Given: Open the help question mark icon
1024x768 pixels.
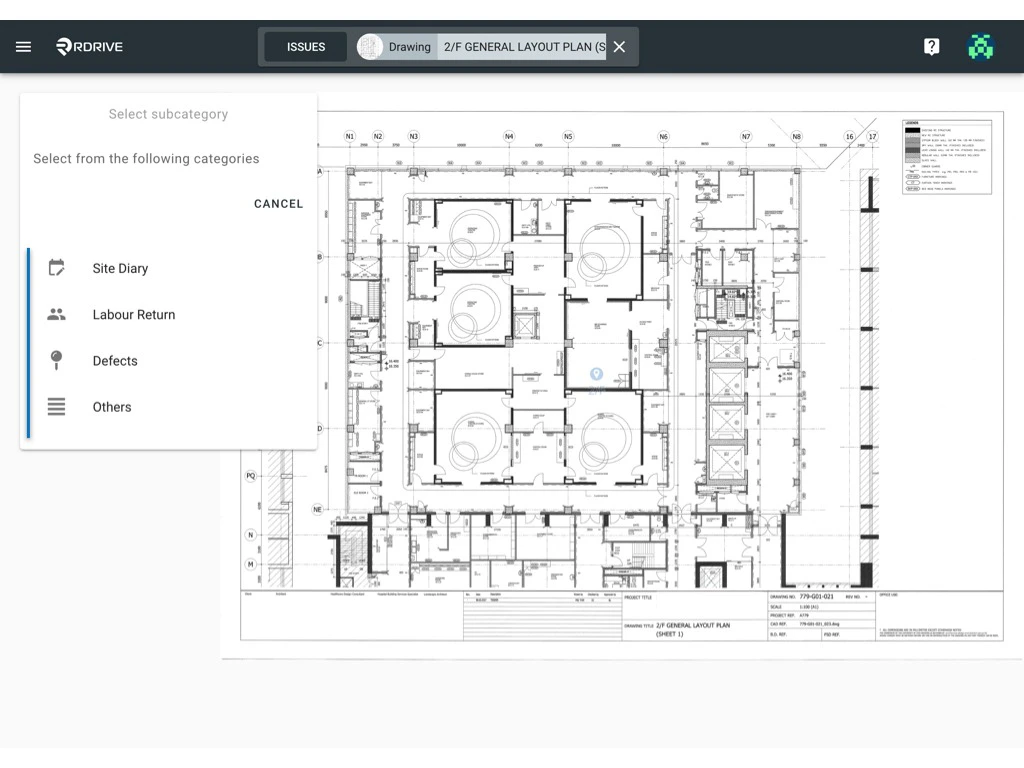Looking at the screenshot, I should click(931, 46).
